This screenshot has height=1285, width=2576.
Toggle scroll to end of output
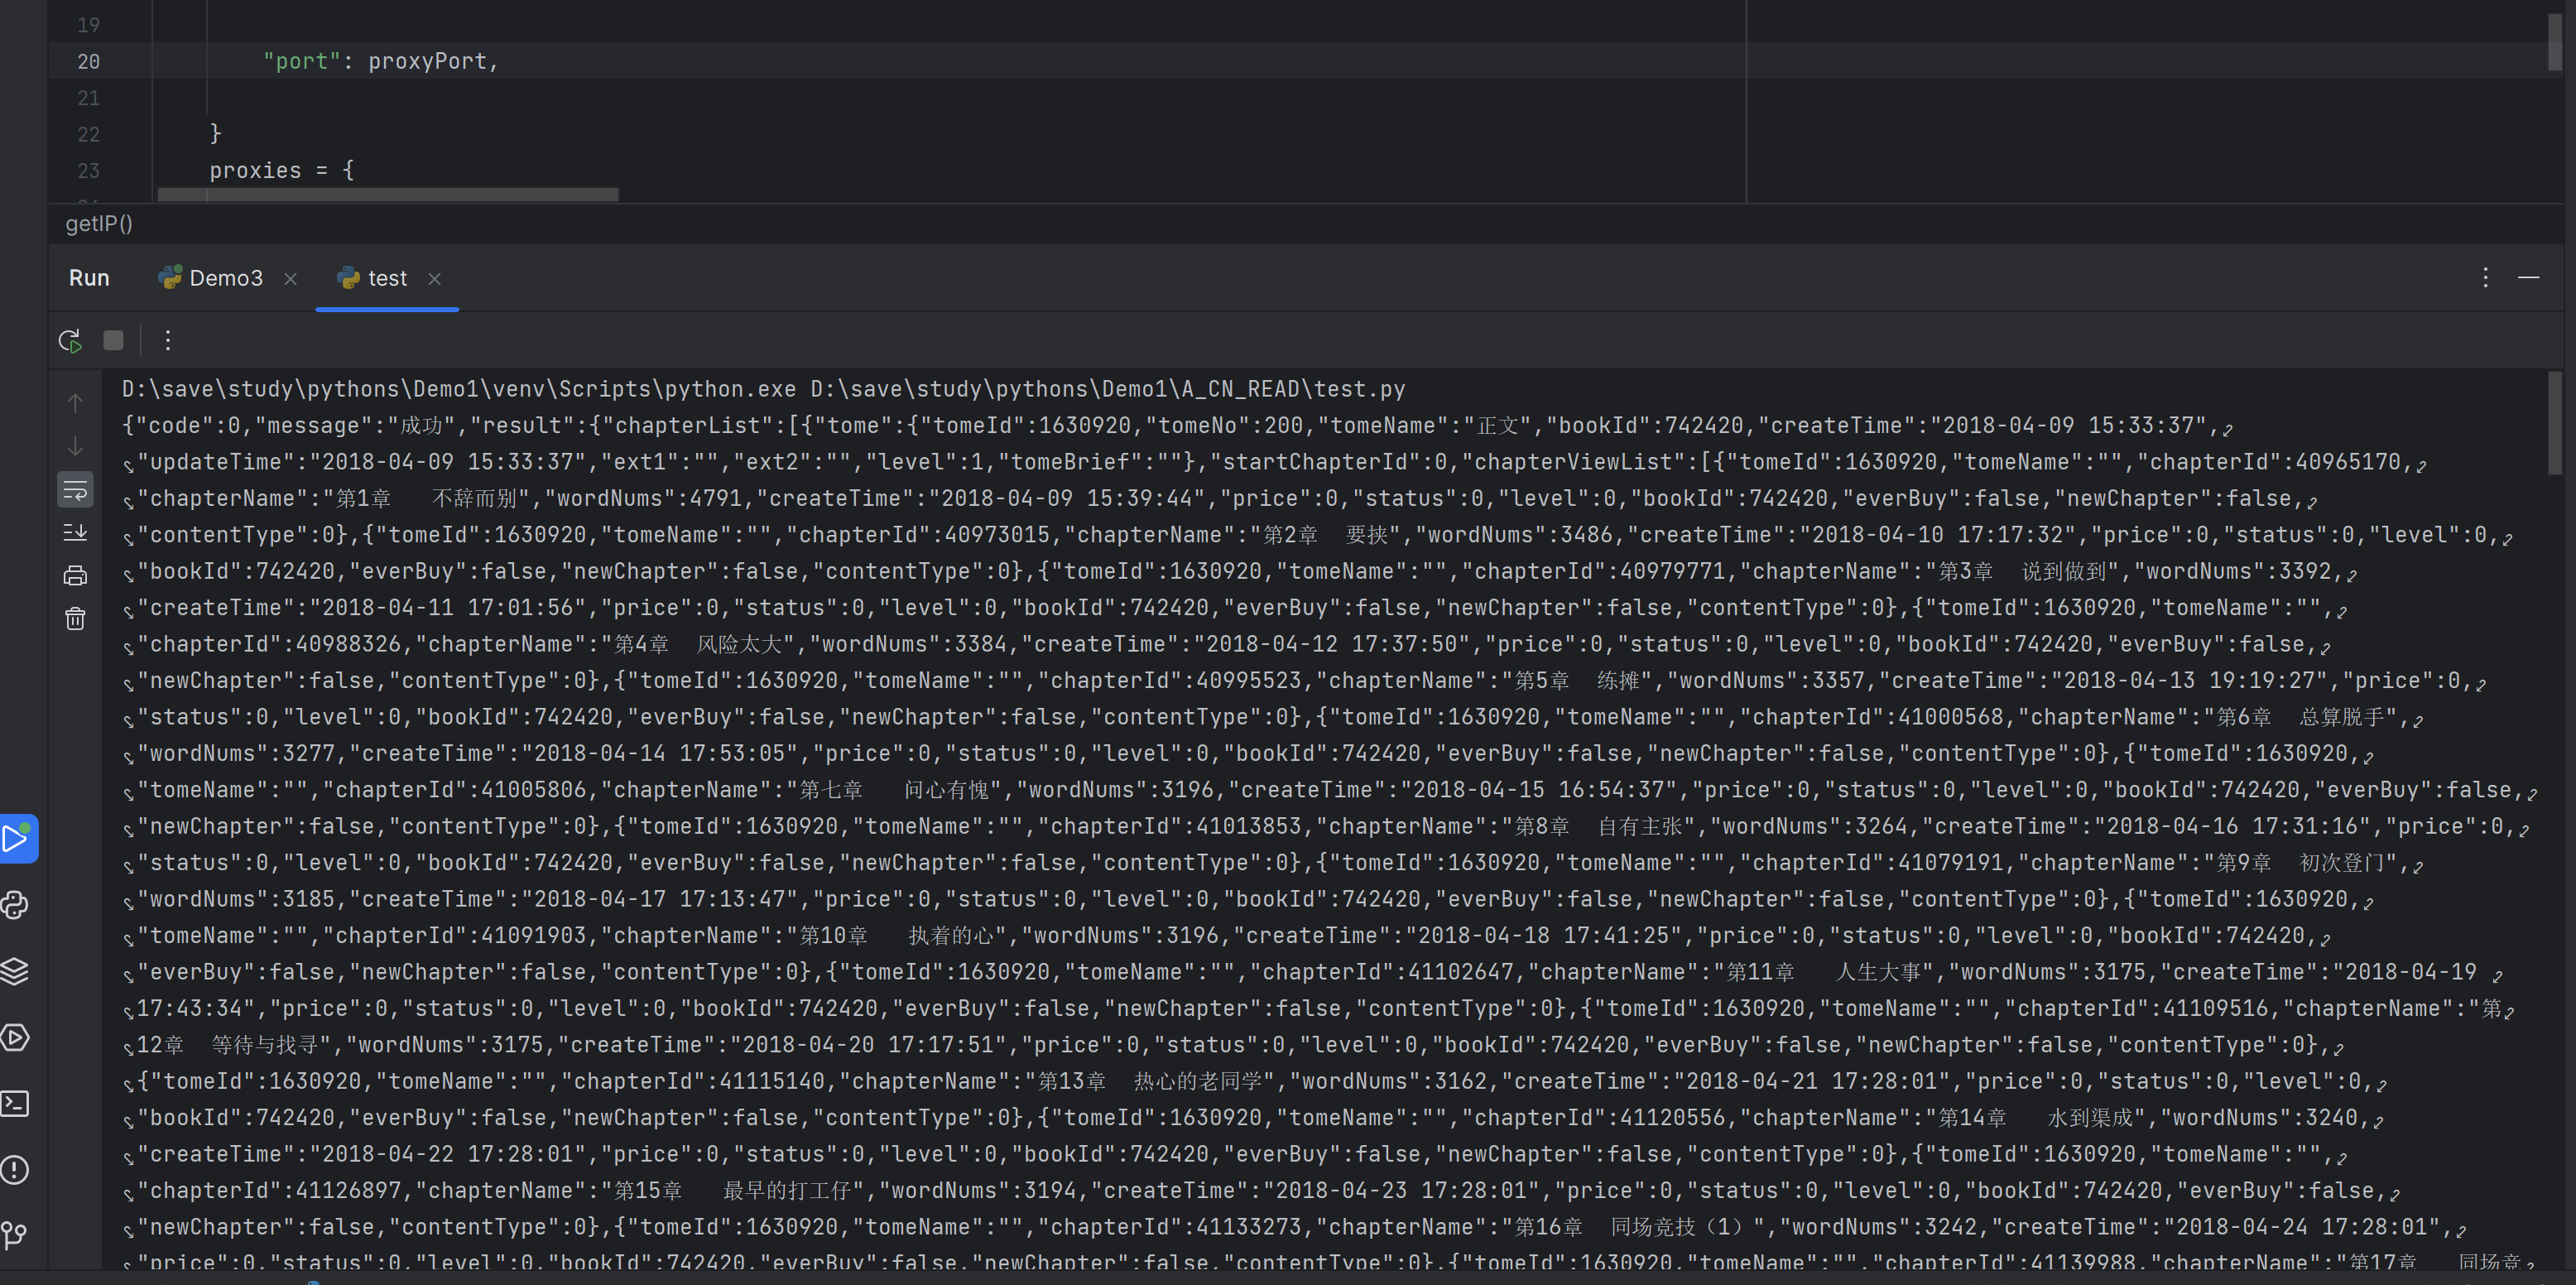click(x=75, y=532)
